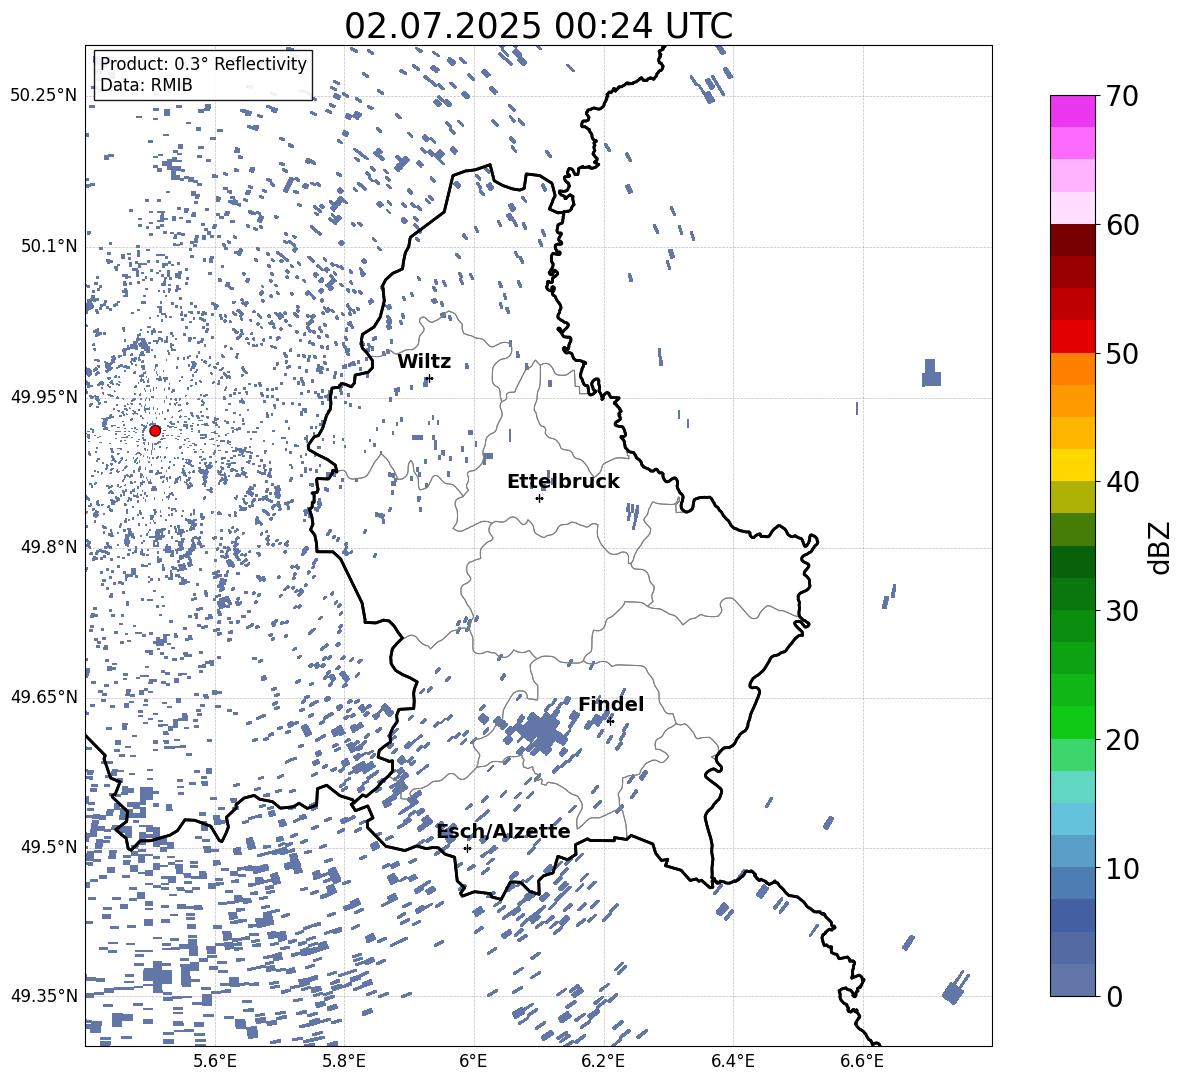Pick the yellow colorbar segment above 40

tap(1072, 465)
